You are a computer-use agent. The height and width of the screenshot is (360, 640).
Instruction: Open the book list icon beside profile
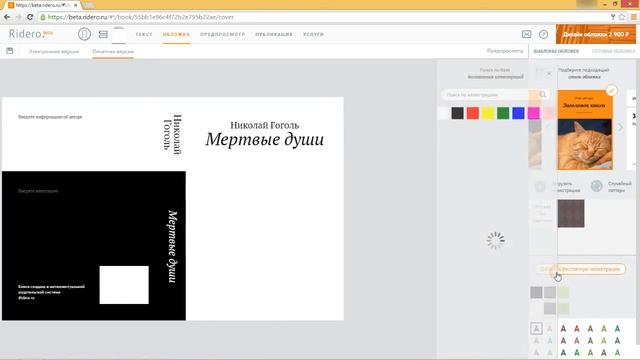[x=103, y=35]
